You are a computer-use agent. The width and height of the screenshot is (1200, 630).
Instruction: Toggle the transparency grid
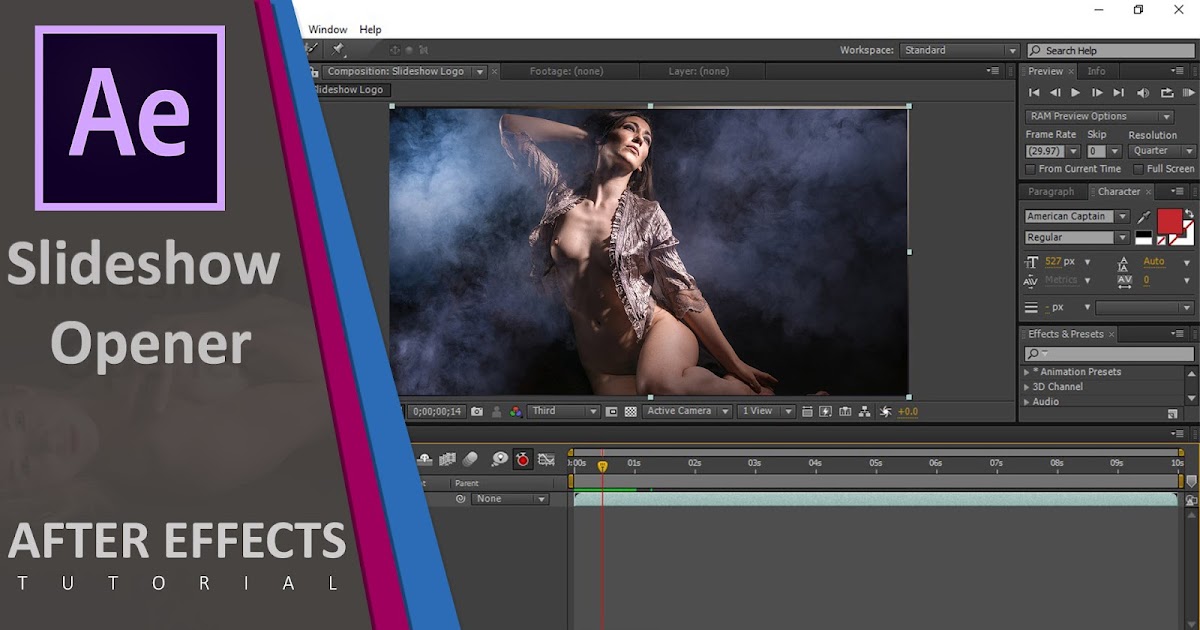(631, 411)
